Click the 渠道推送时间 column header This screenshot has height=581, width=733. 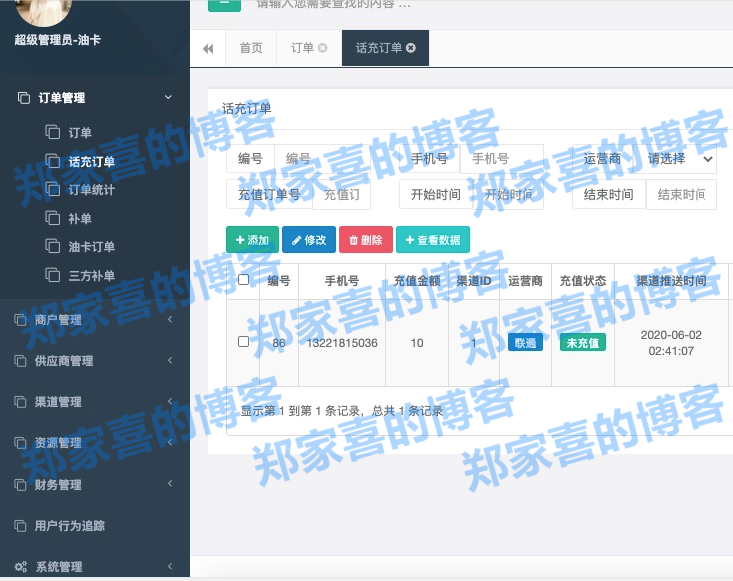tap(671, 281)
